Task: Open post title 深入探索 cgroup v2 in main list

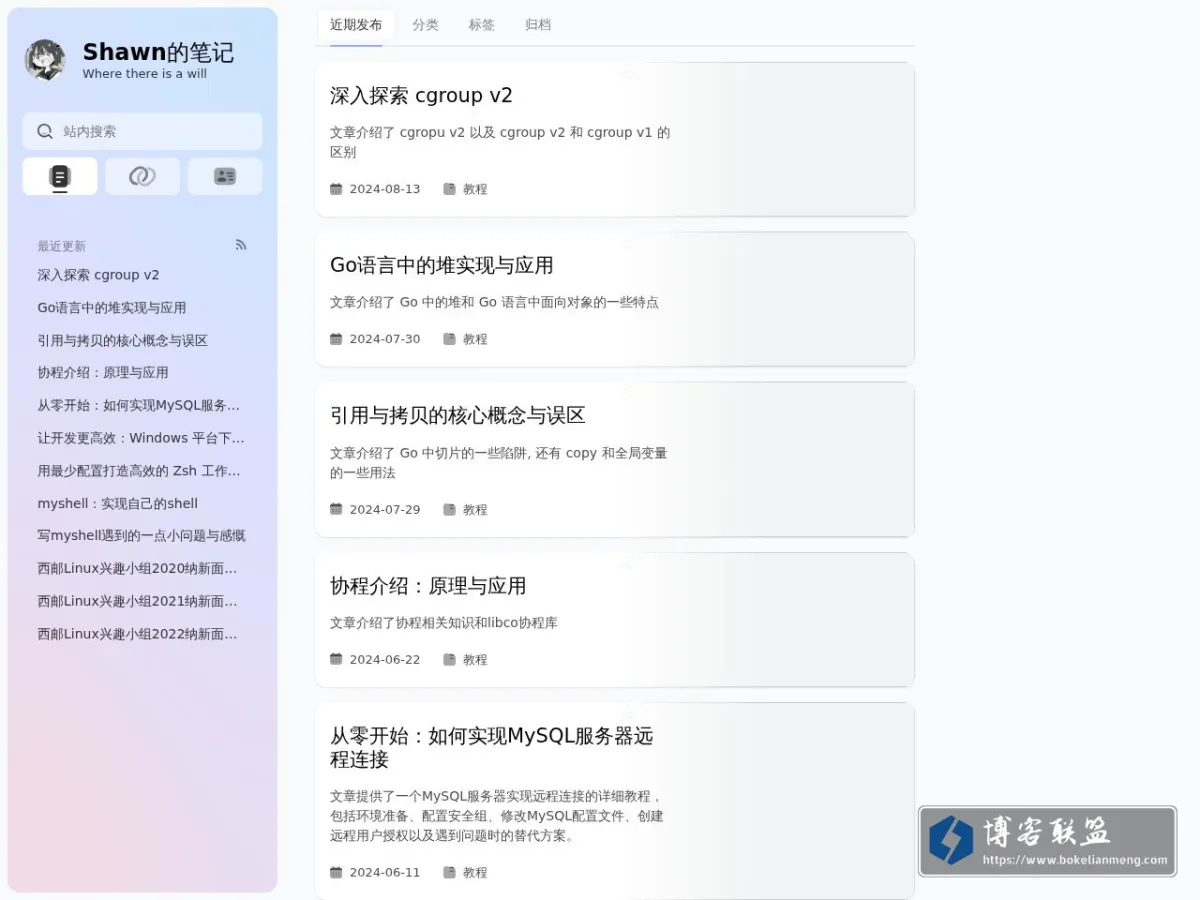Action: [421, 96]
